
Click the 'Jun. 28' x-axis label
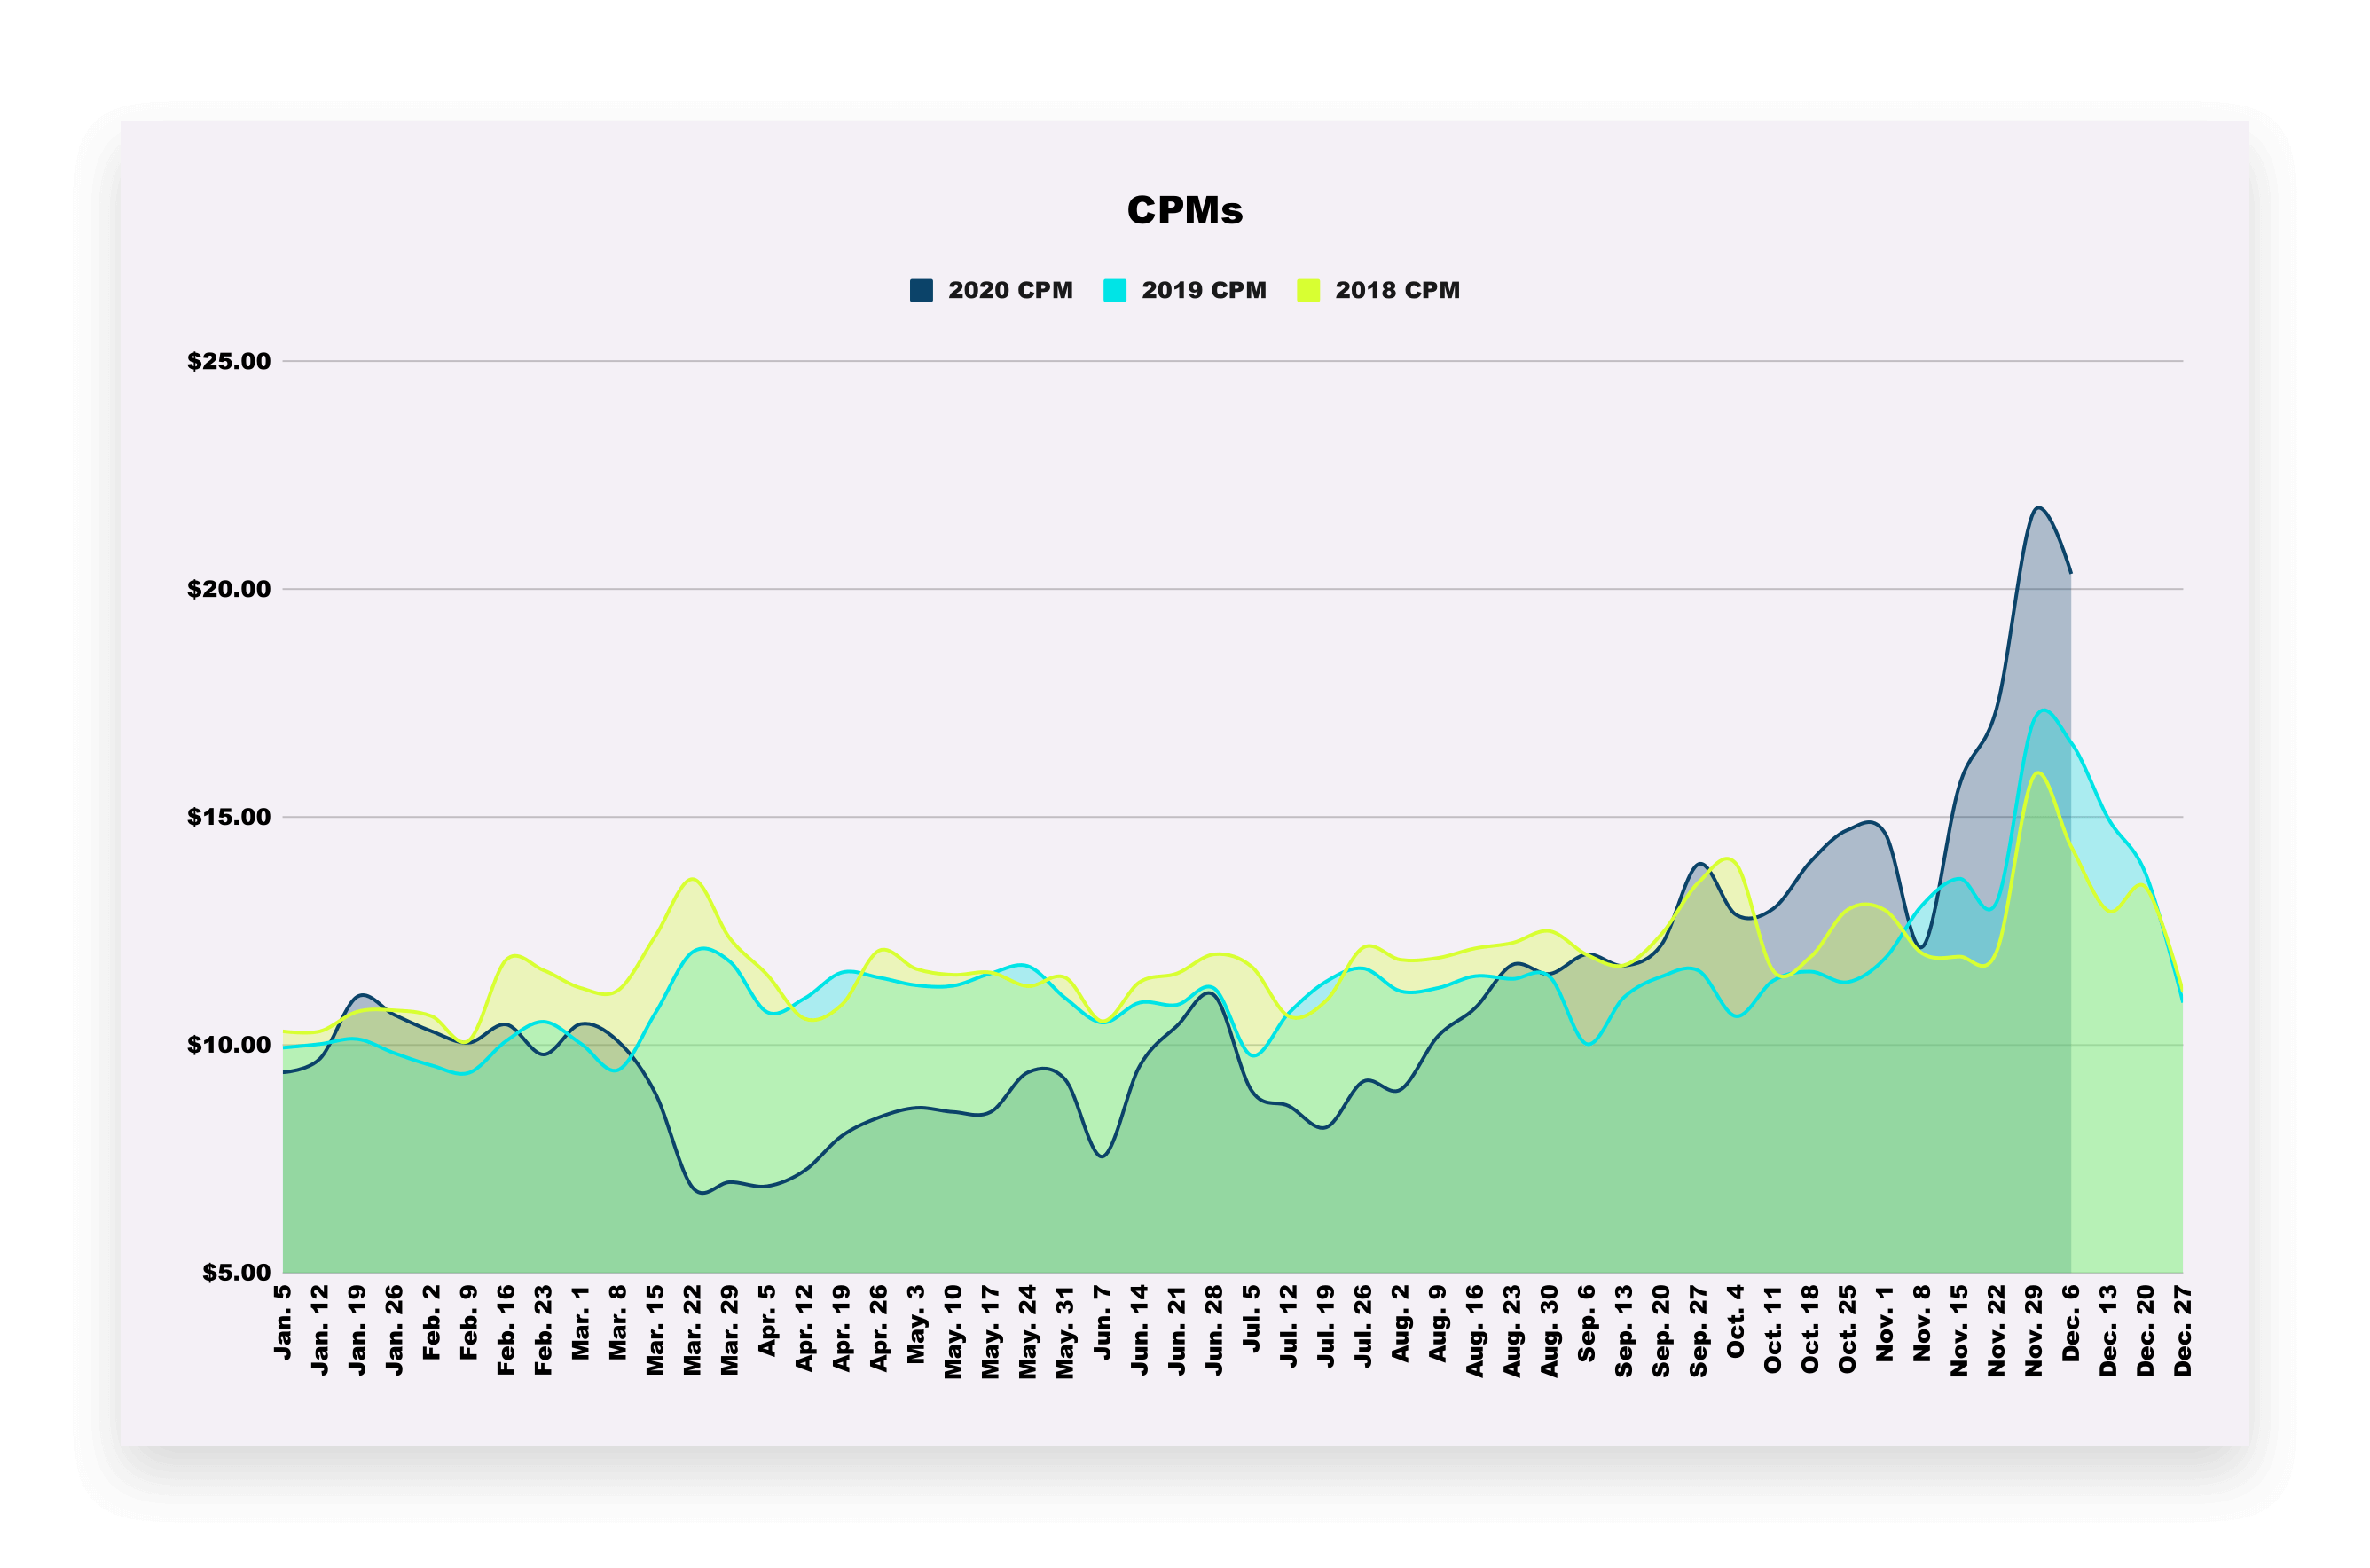click(1214, 1330)
